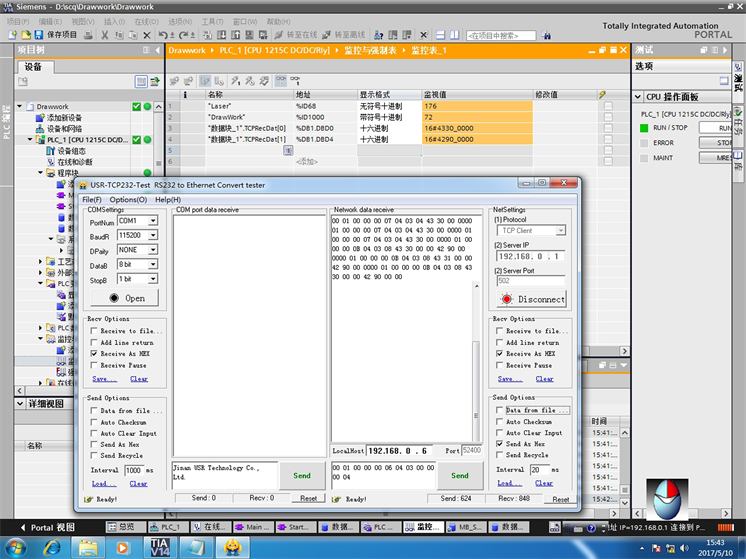Screen dimensions: 746x559
Task: Click the network-side Send button
Action: tap(459, 476)
